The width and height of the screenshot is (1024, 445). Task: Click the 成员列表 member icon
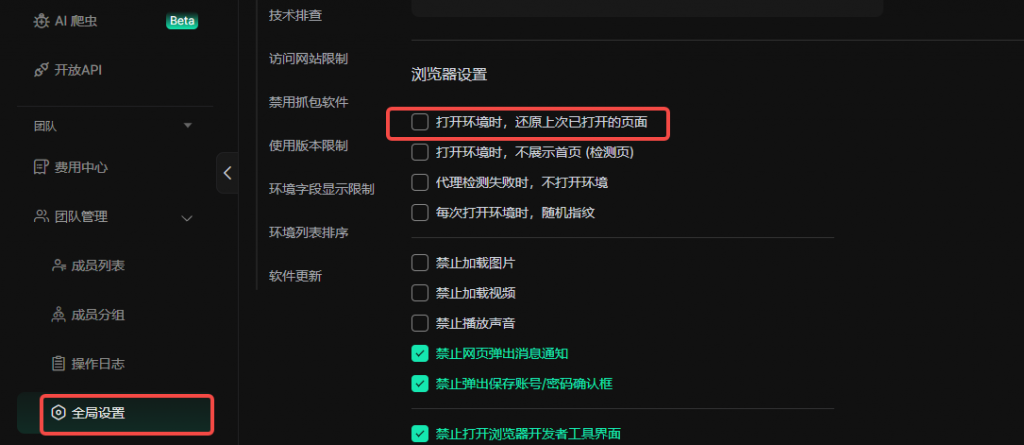tap(59, 266)
